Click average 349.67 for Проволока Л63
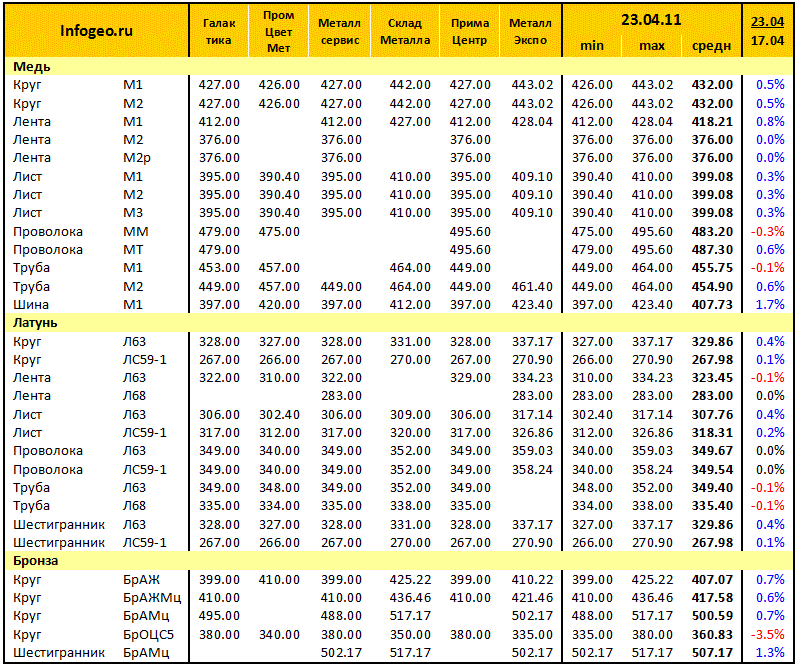799x667 pixels. point(712,451)
